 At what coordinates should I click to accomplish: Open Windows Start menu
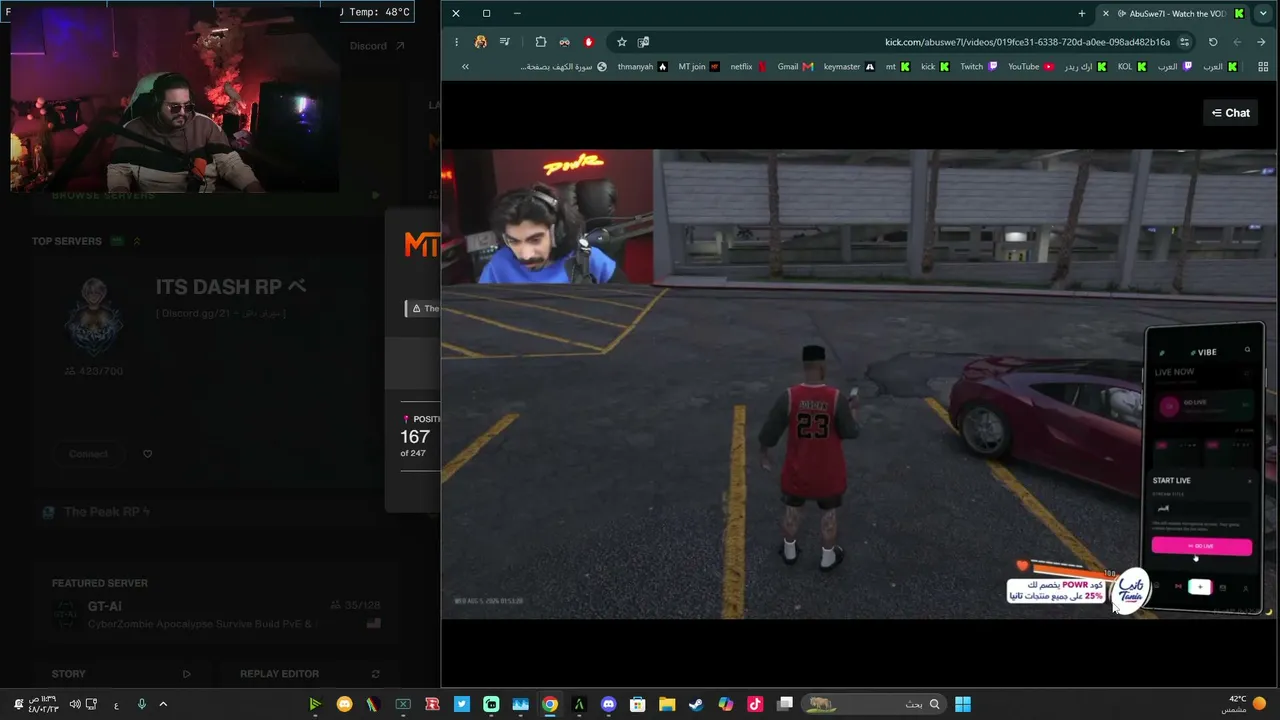coord(963,704)
